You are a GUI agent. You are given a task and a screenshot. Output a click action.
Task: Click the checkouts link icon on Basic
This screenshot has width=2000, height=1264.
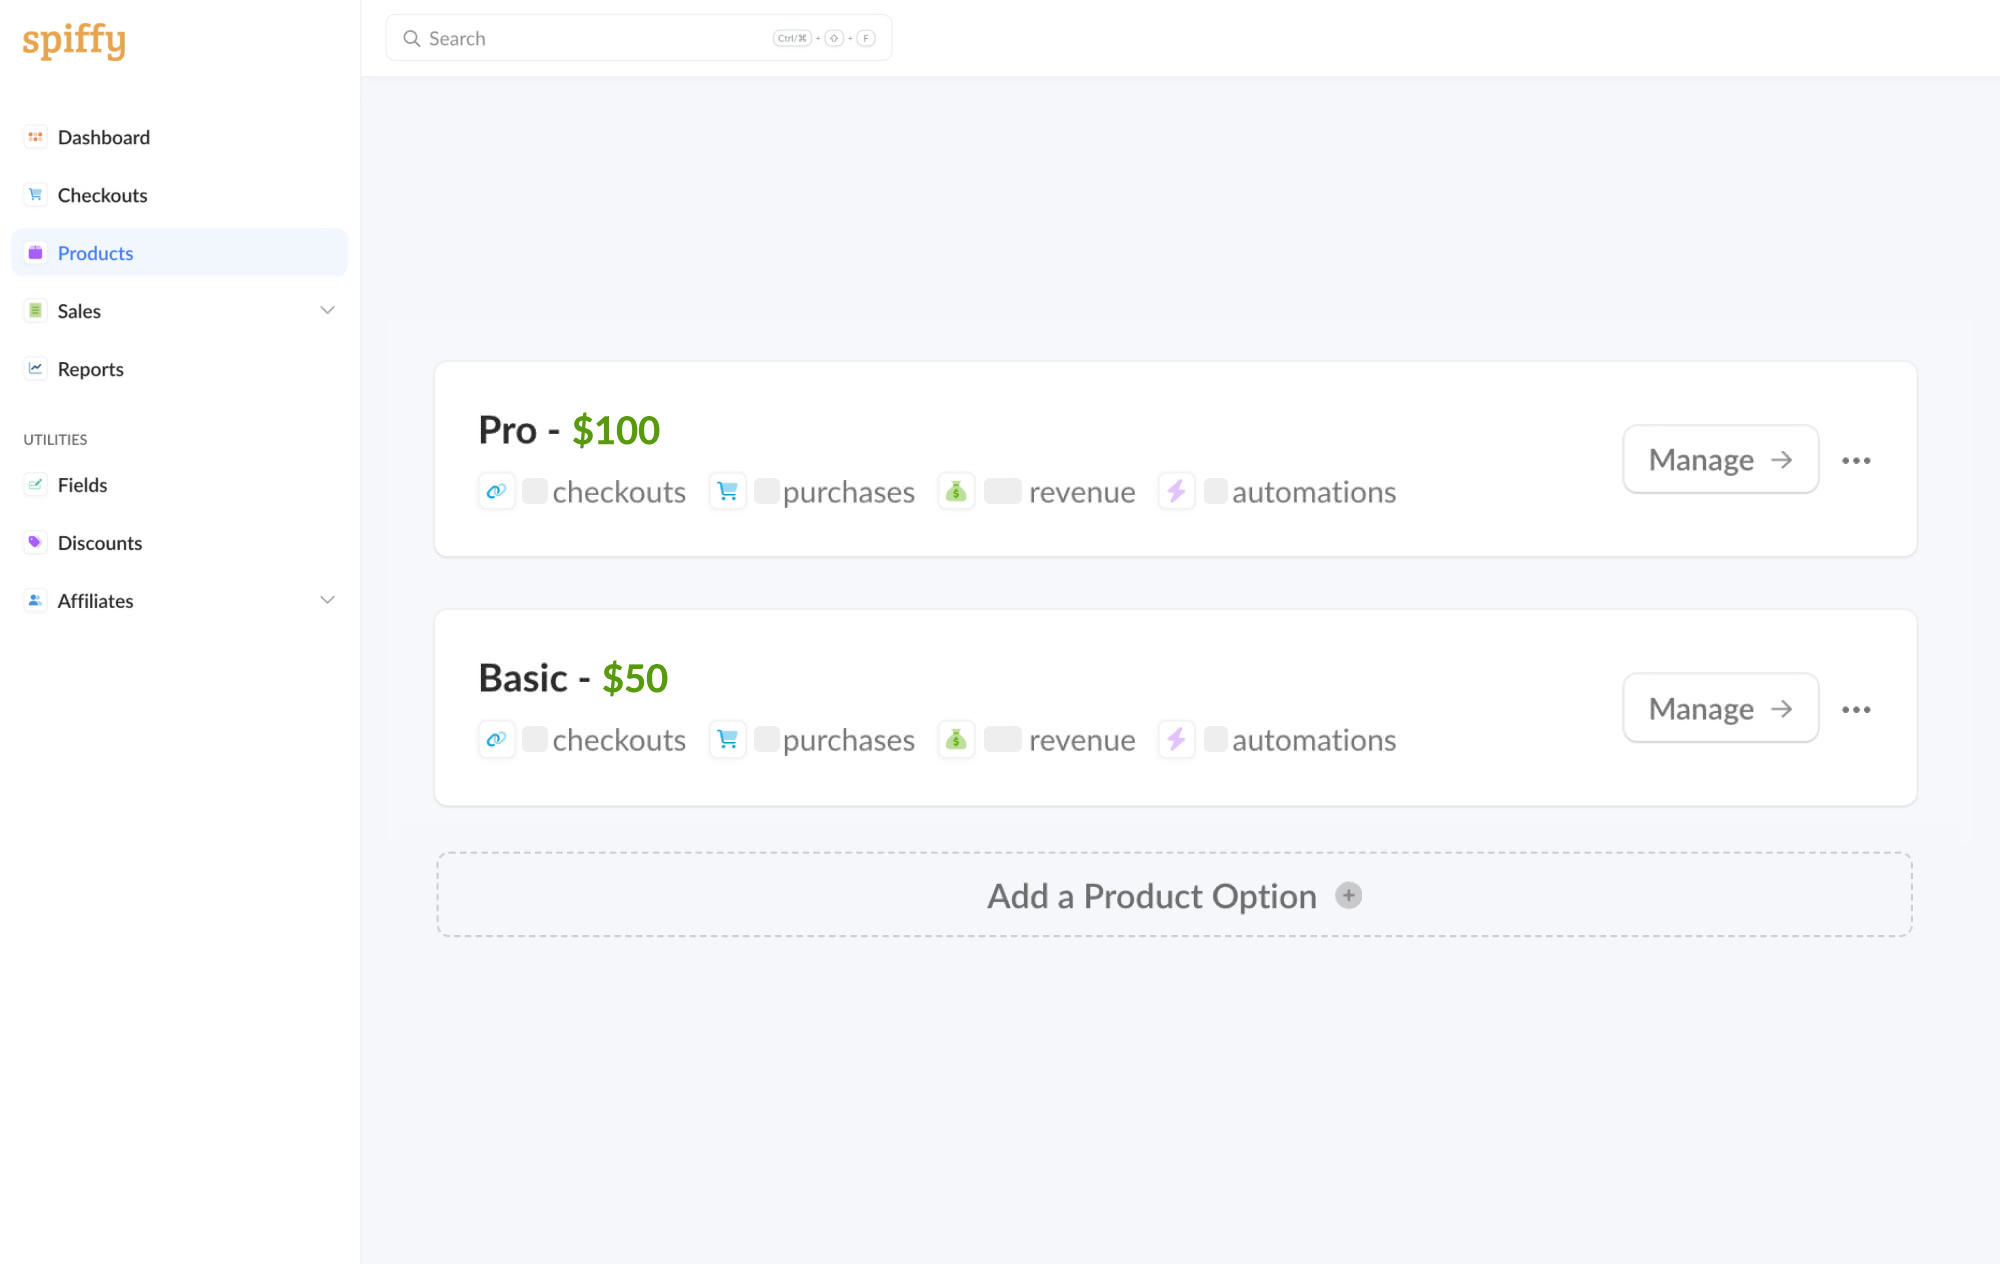(x=496, y=739)
